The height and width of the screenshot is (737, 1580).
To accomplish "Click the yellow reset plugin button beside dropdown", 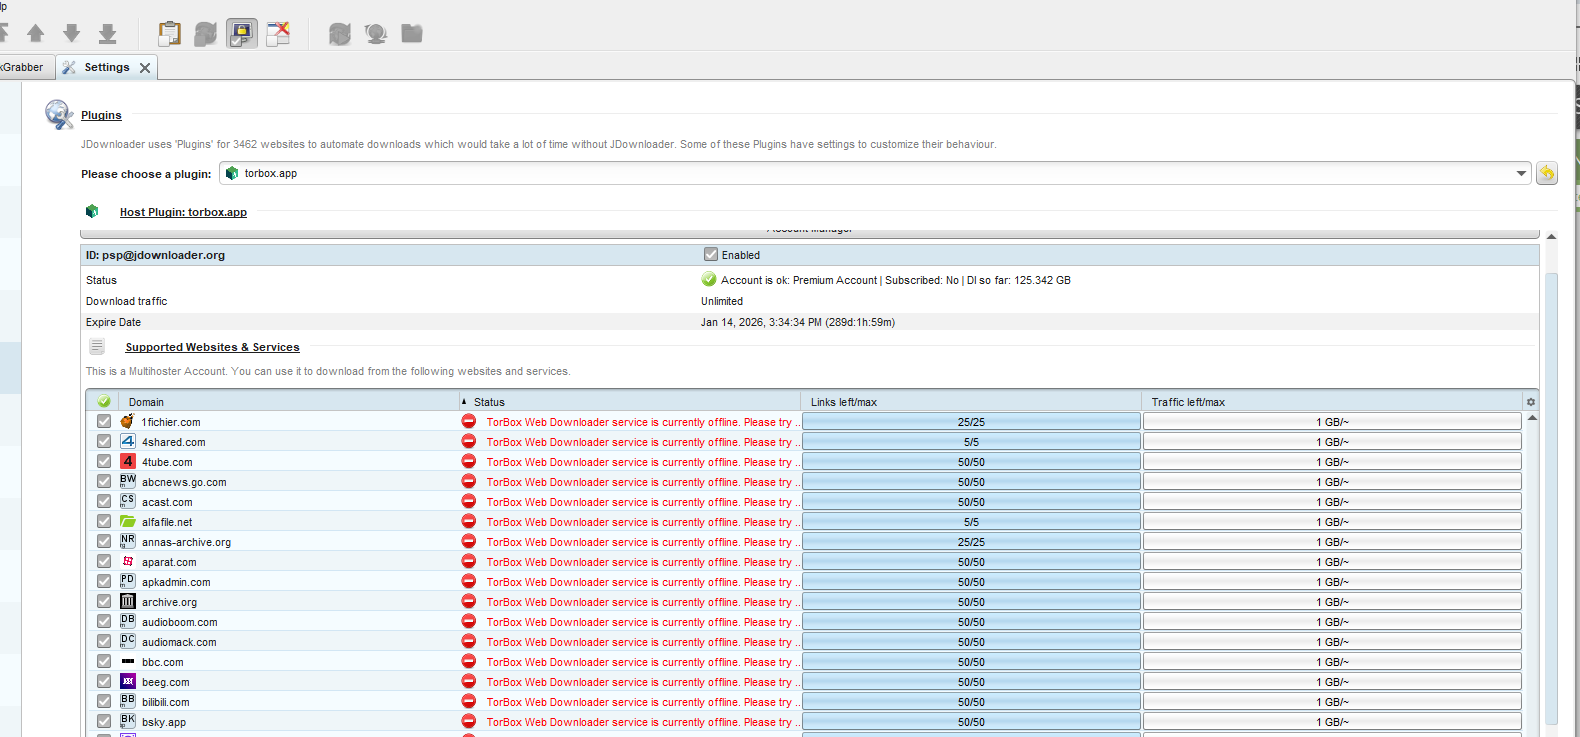I will click(x=1547, y=173).
